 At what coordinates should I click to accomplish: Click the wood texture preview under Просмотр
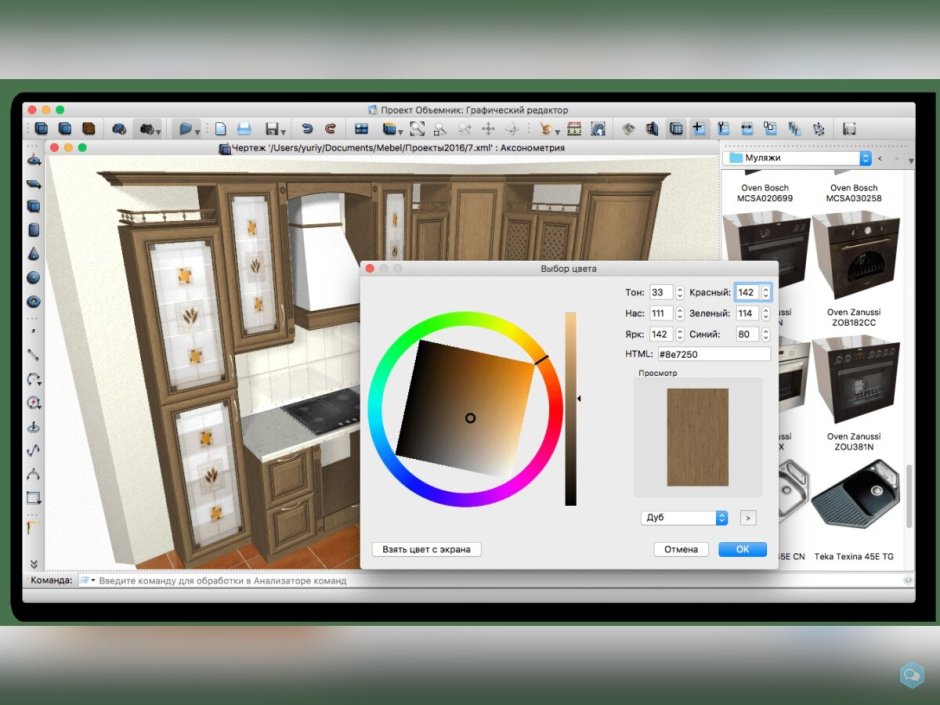(698, 437)
